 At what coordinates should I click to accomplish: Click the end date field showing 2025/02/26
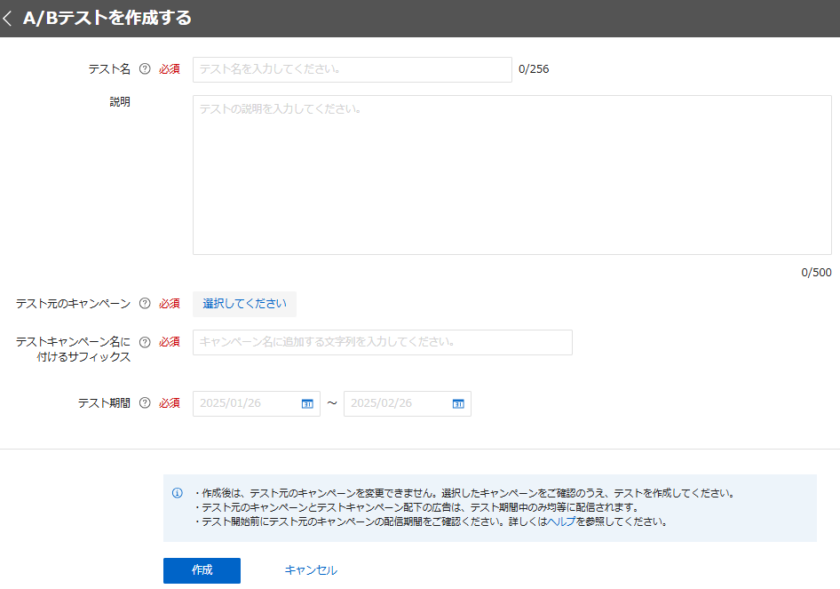pos(396,404)
